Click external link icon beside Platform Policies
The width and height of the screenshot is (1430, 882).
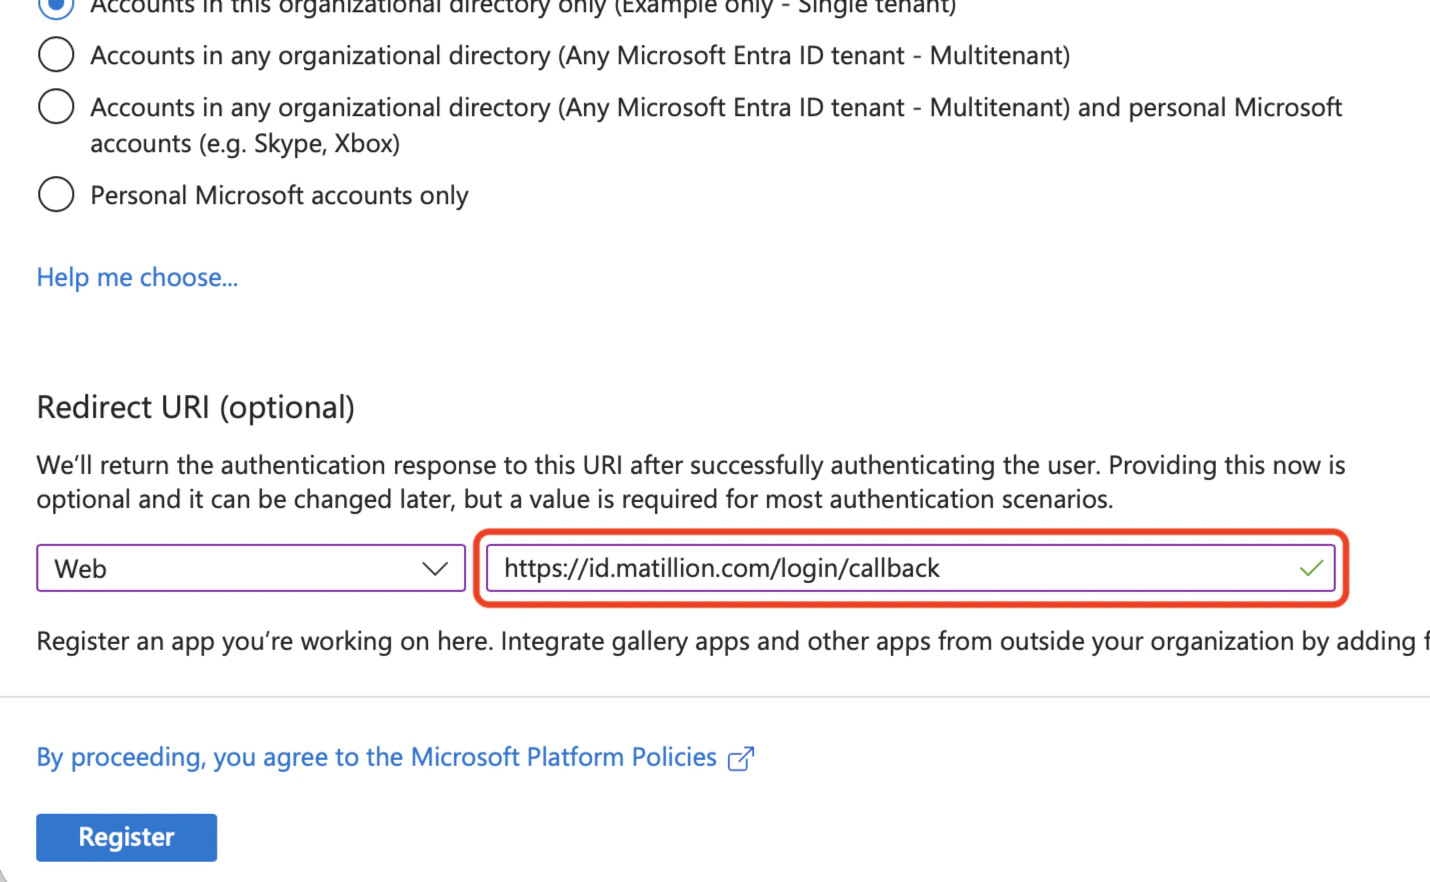pyautogui.click(x=741, y=759)
